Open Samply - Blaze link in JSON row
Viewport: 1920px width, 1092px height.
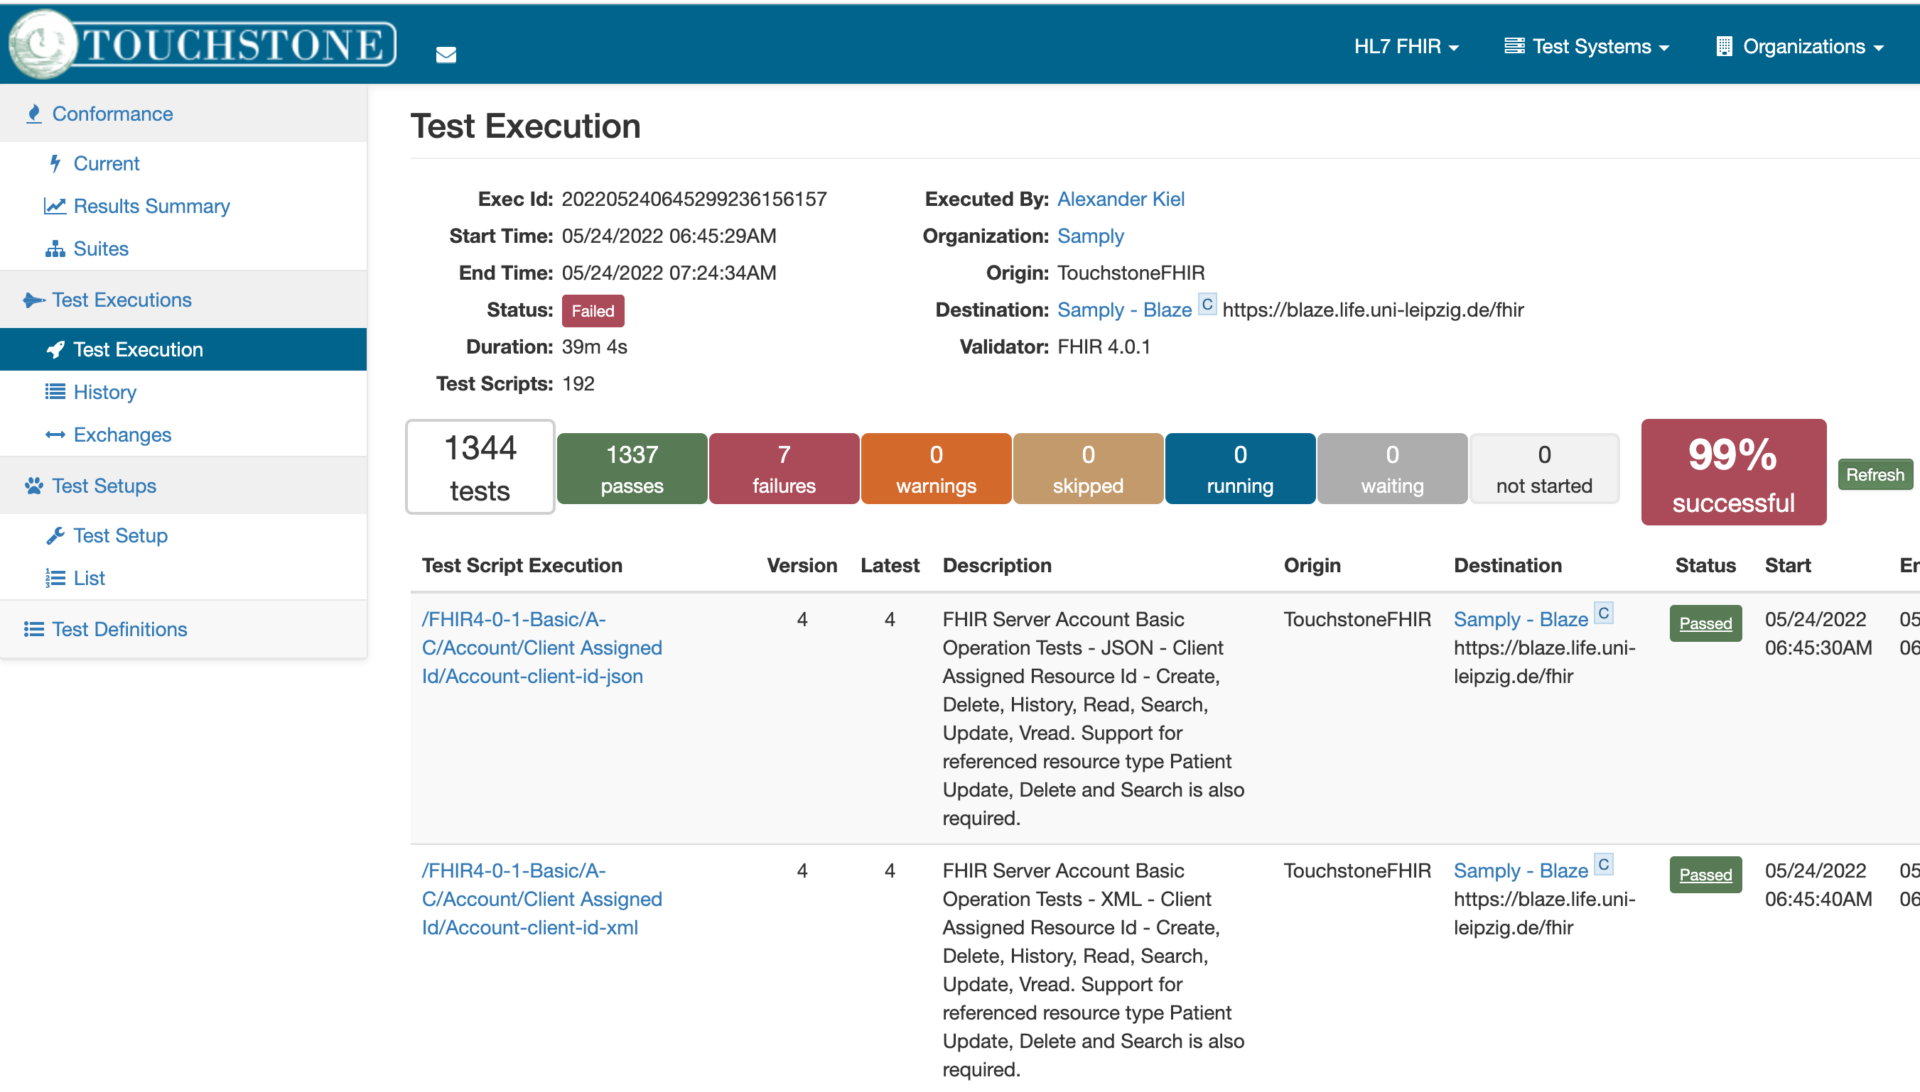pos(1521,619)
